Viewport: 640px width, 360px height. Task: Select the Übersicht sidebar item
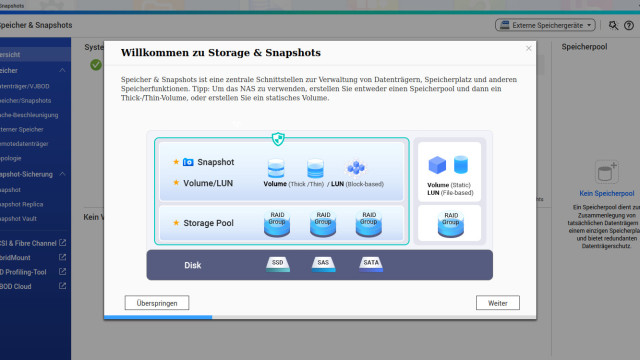click(x=36, y=54)
